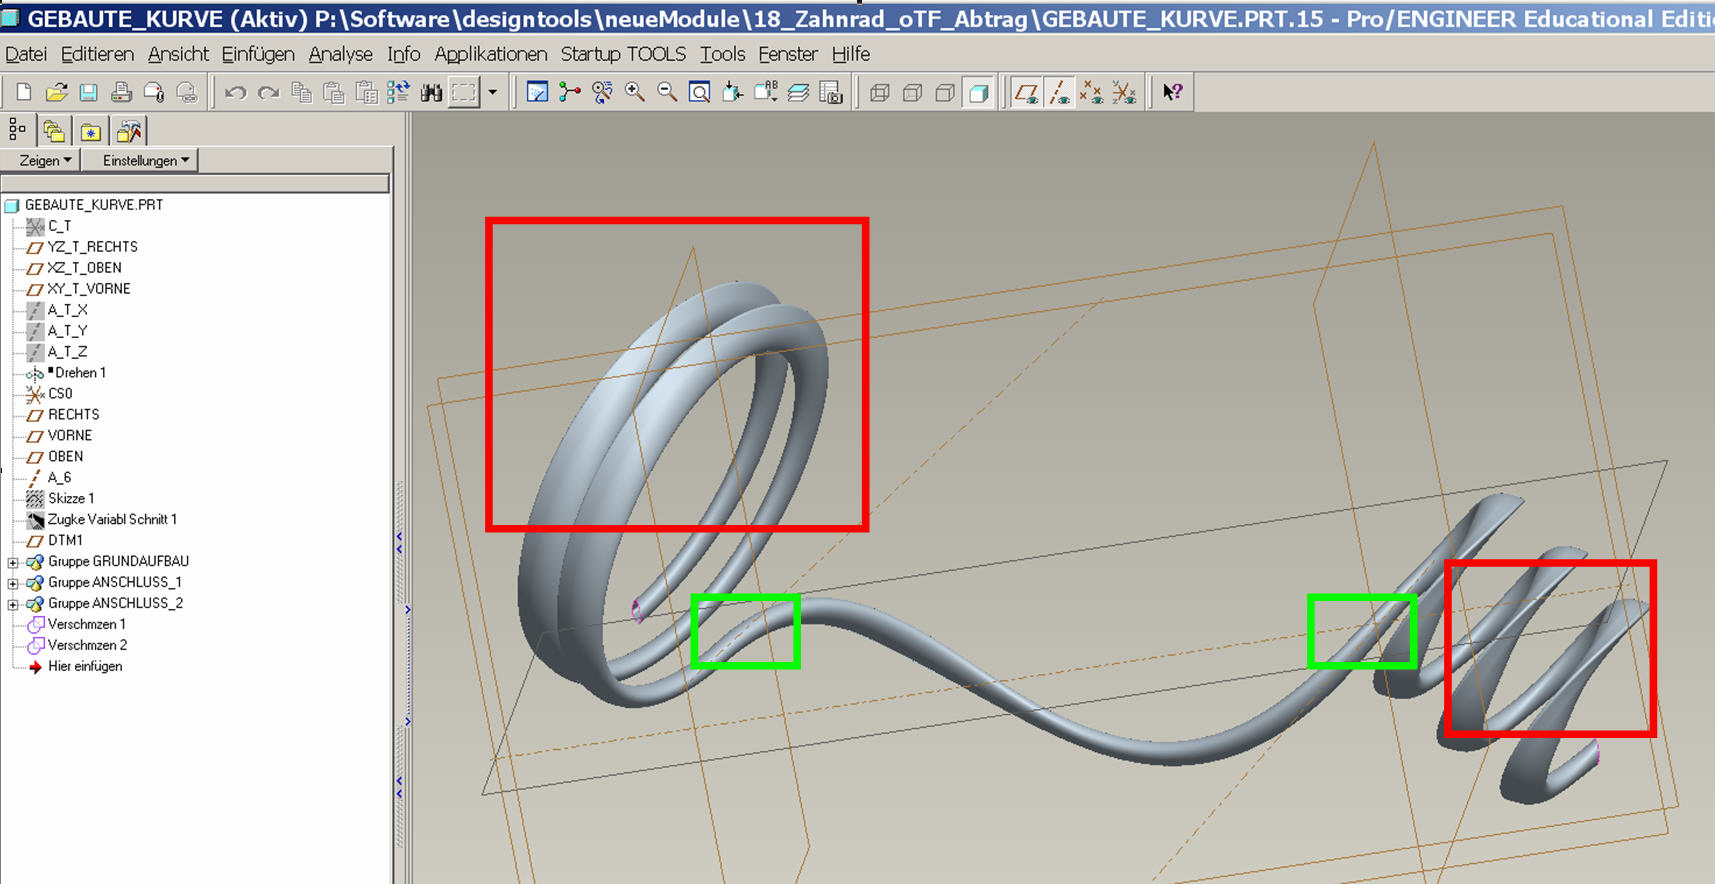Open the Einstellungen dropdown
The width and height of the screenshot is (1715, 884).
(x=140, y=160)
